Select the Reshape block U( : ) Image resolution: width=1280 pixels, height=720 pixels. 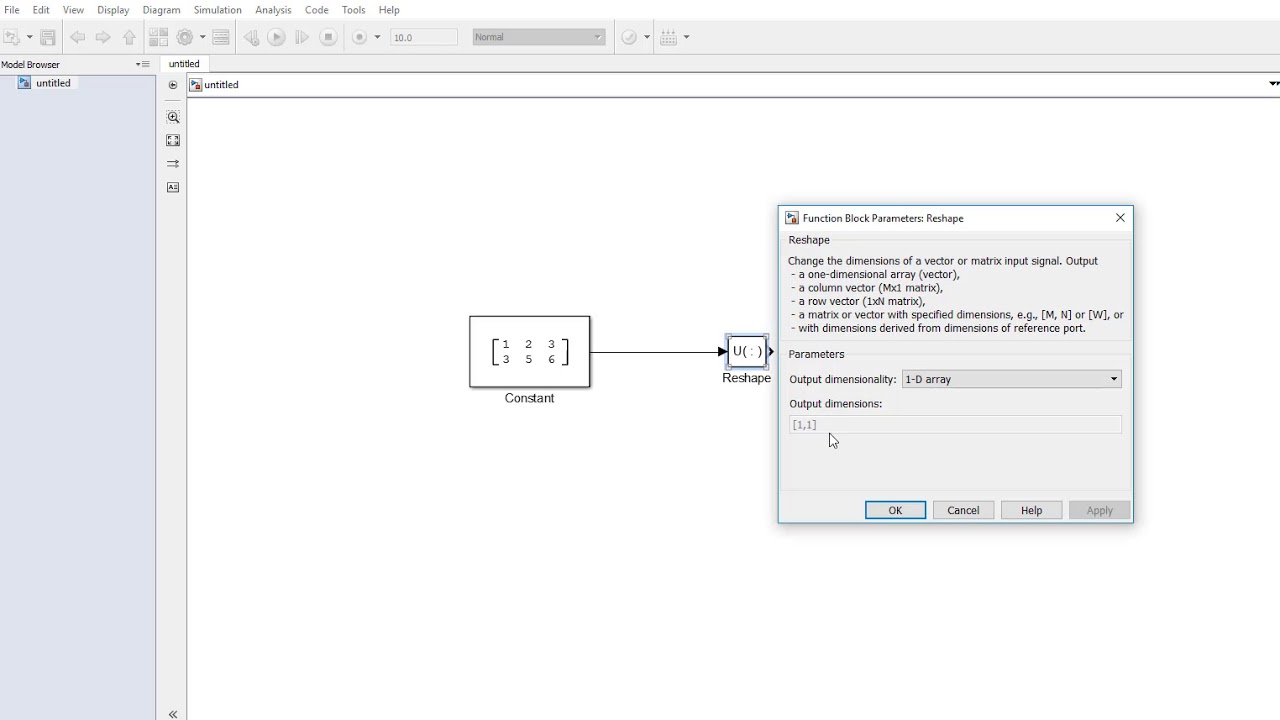pyautogui.click(x=747, y=351)
